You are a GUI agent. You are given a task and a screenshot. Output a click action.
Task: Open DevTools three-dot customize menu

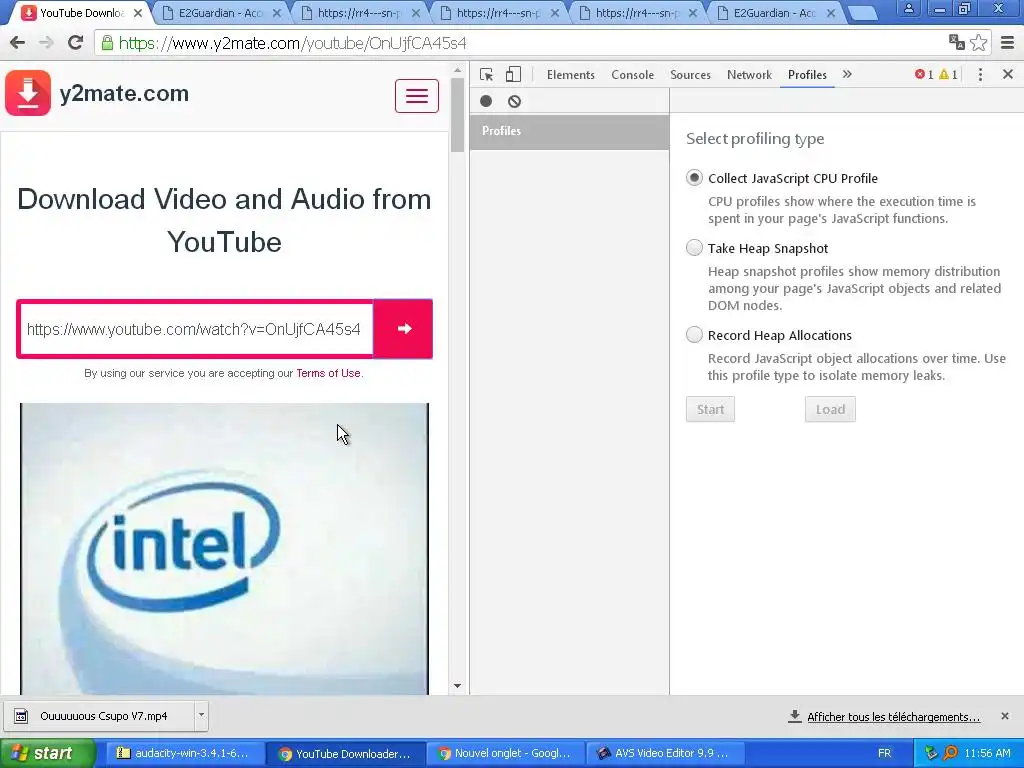click(980, 74)
